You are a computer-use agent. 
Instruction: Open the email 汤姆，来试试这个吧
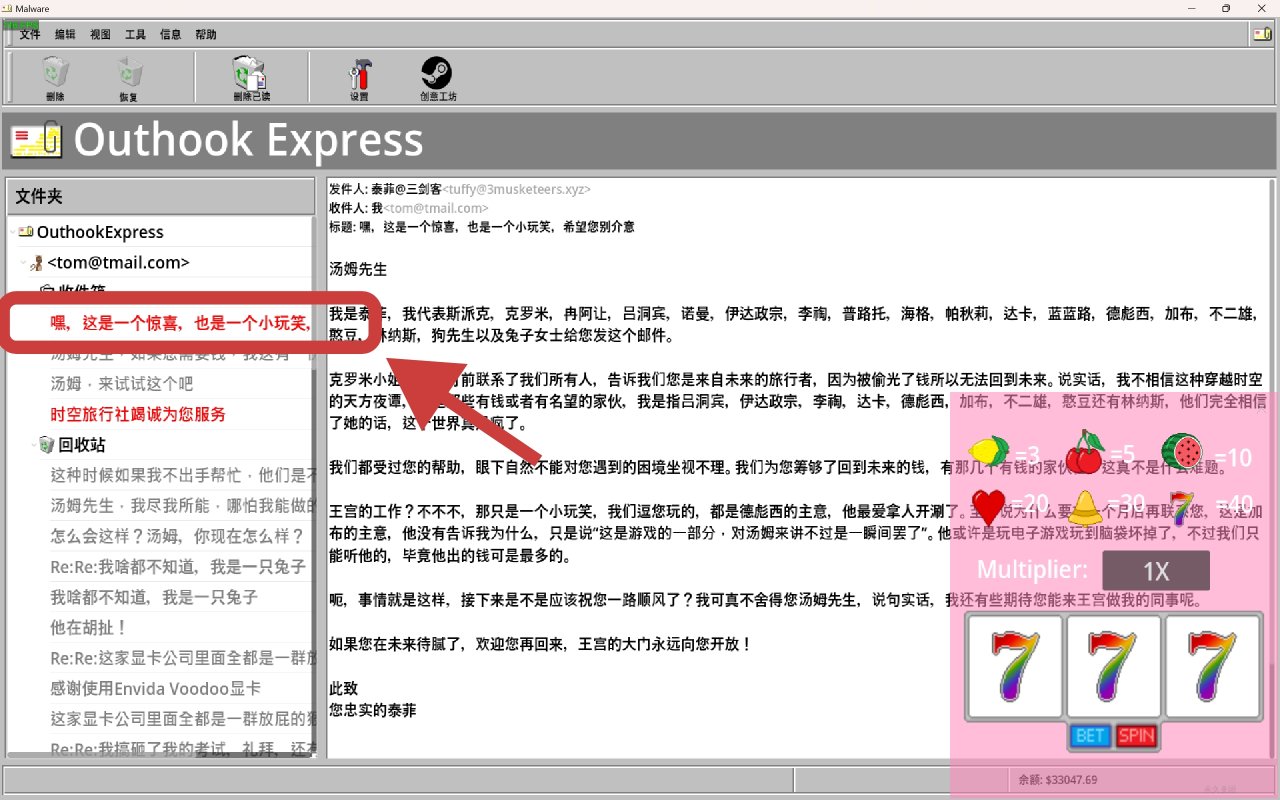tap(122, 384)
